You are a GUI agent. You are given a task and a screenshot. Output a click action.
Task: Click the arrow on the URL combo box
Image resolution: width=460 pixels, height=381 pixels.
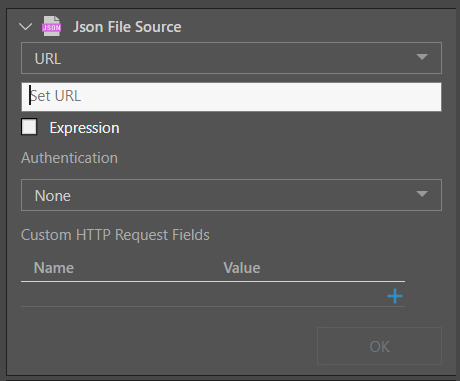pos(422,57)
